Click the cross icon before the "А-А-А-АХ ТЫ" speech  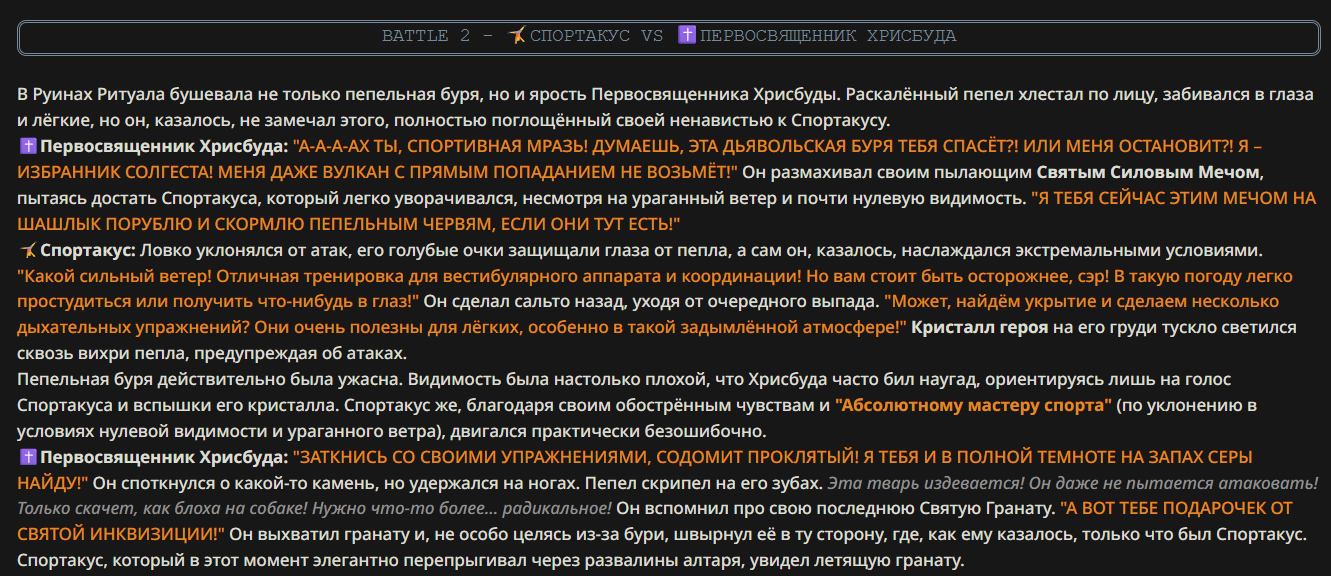(27, 146)
